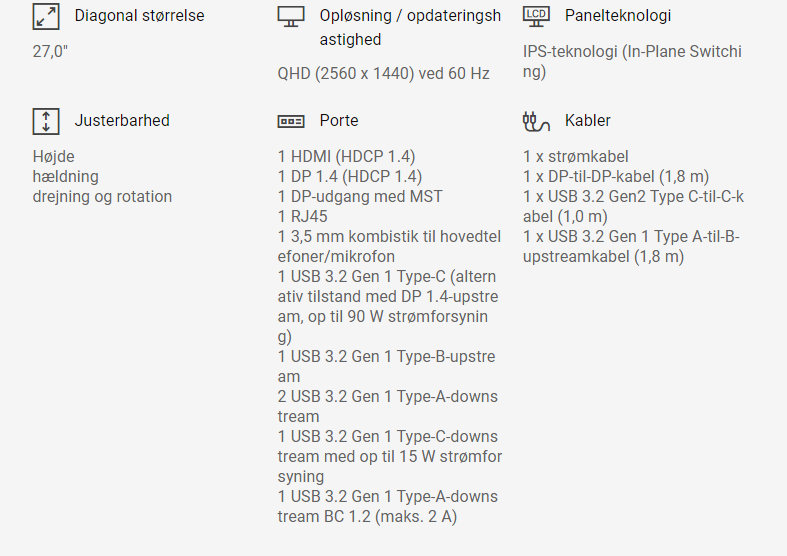Select the "Diagonal størrelse" heading
Viewport: 787px width, 556px height.
139,16
